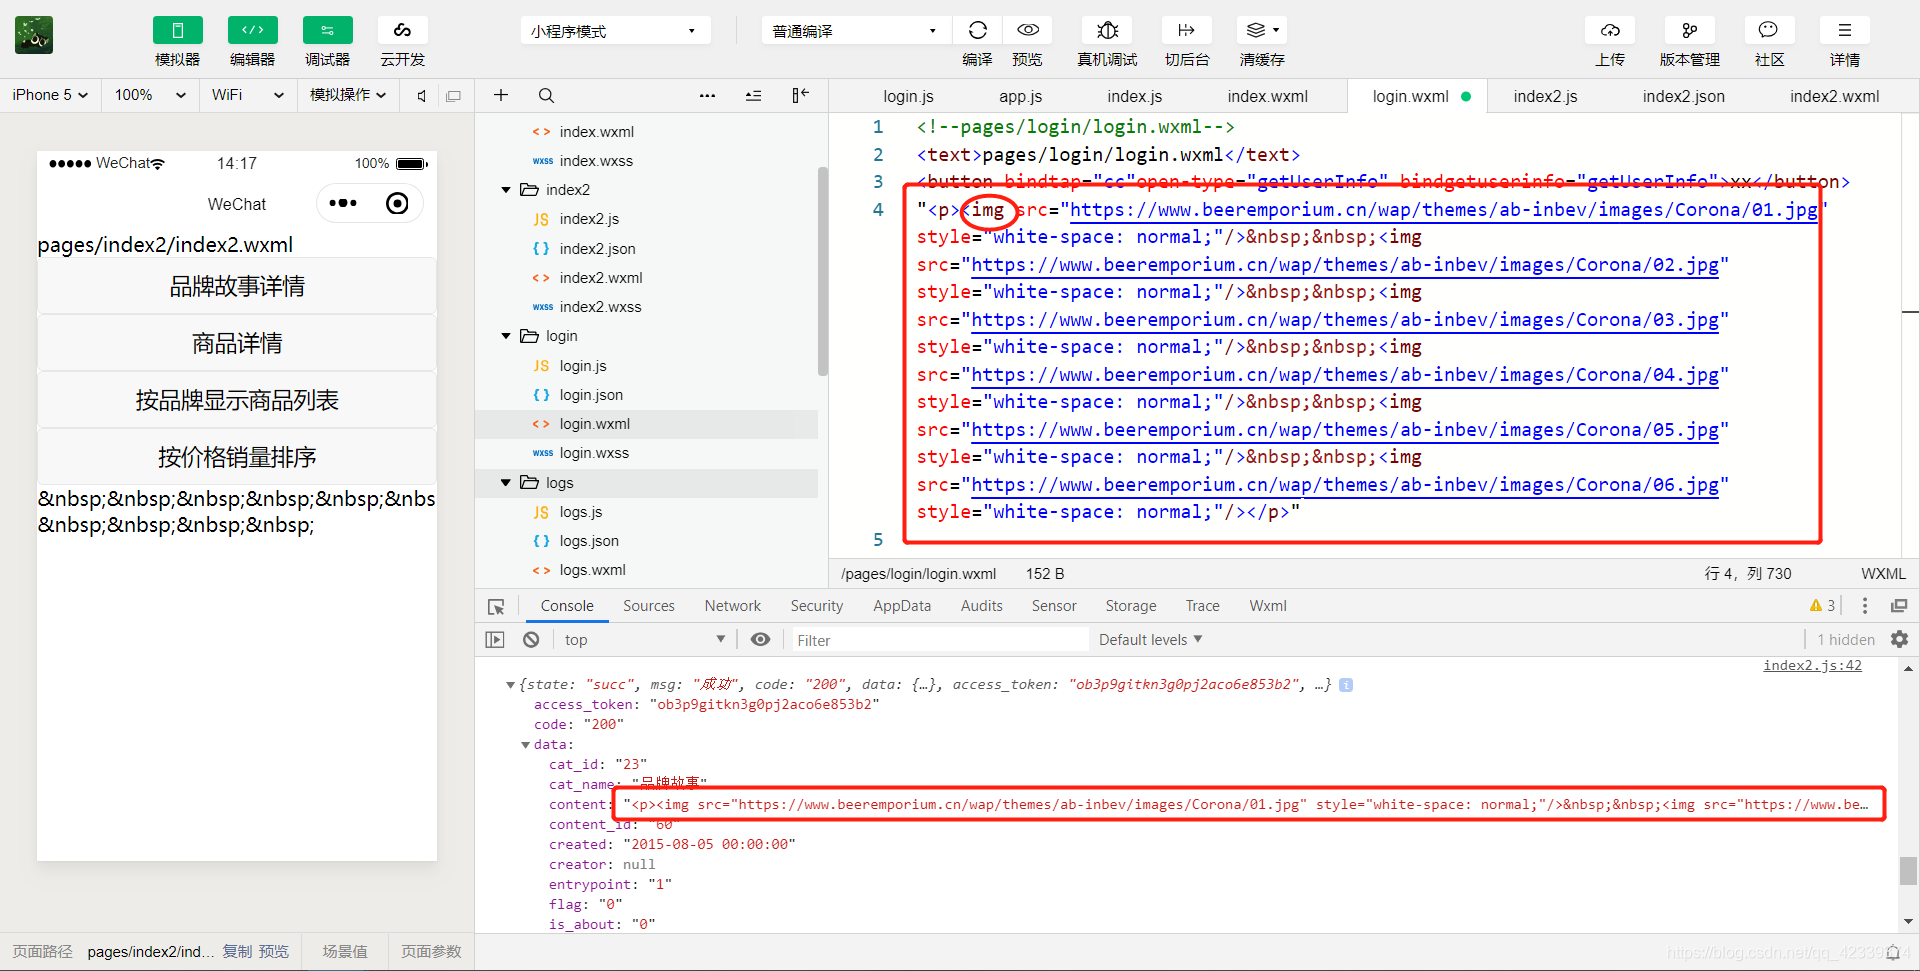The width and height of the screenshot is (1920, 971).
Task: Toggle the editor (编辑器) panel button
Action: pos(252,30)
